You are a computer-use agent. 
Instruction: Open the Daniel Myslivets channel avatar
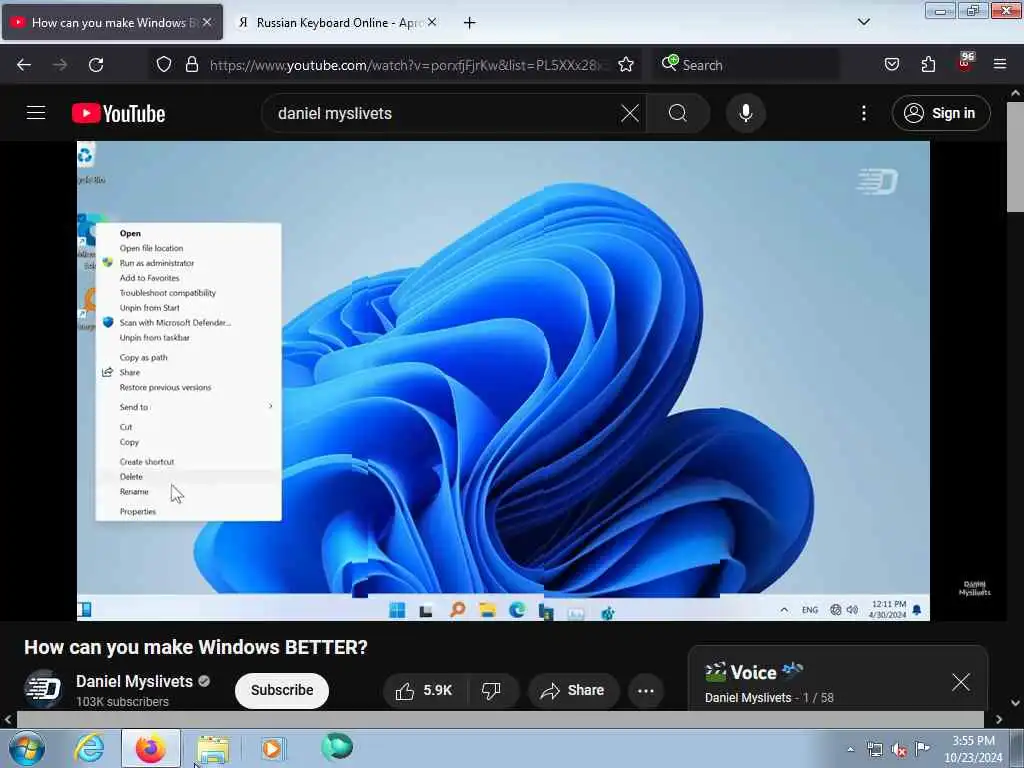point(43,689)
